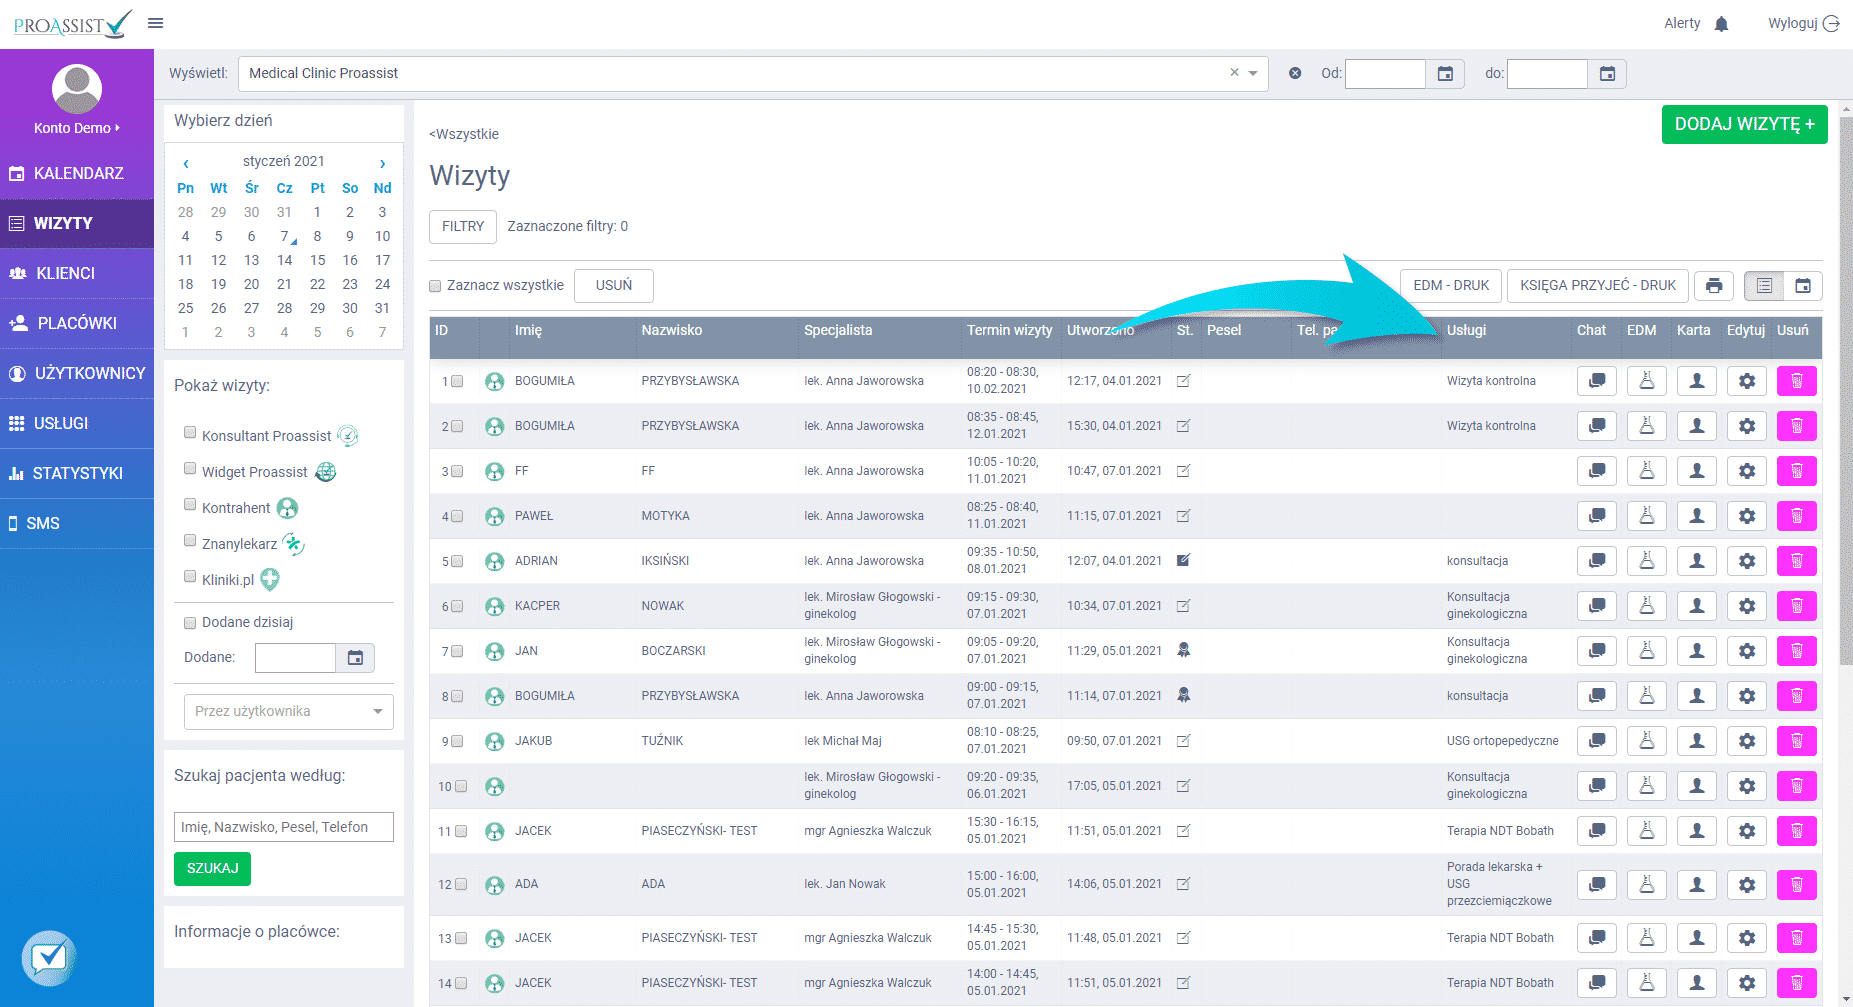1853x1007 pixels.
Task: Open EDM flask icon for row 2
Action: pos(1647,426)
